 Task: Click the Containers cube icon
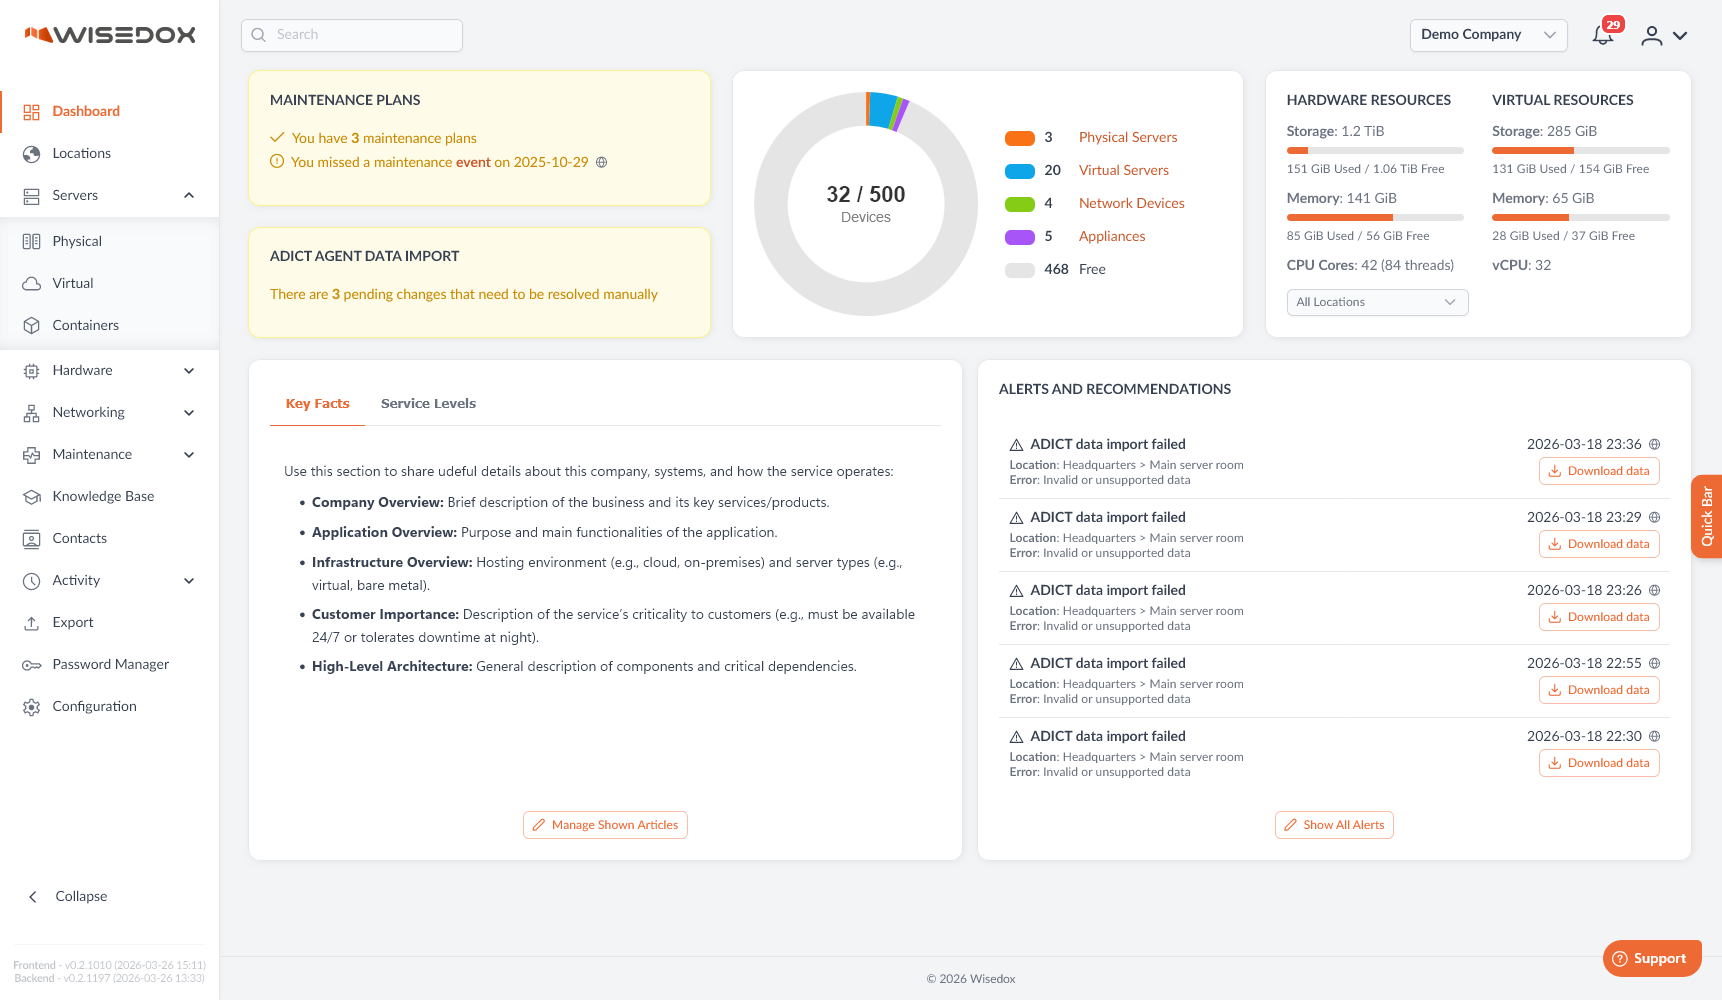[x=32, y=326]
